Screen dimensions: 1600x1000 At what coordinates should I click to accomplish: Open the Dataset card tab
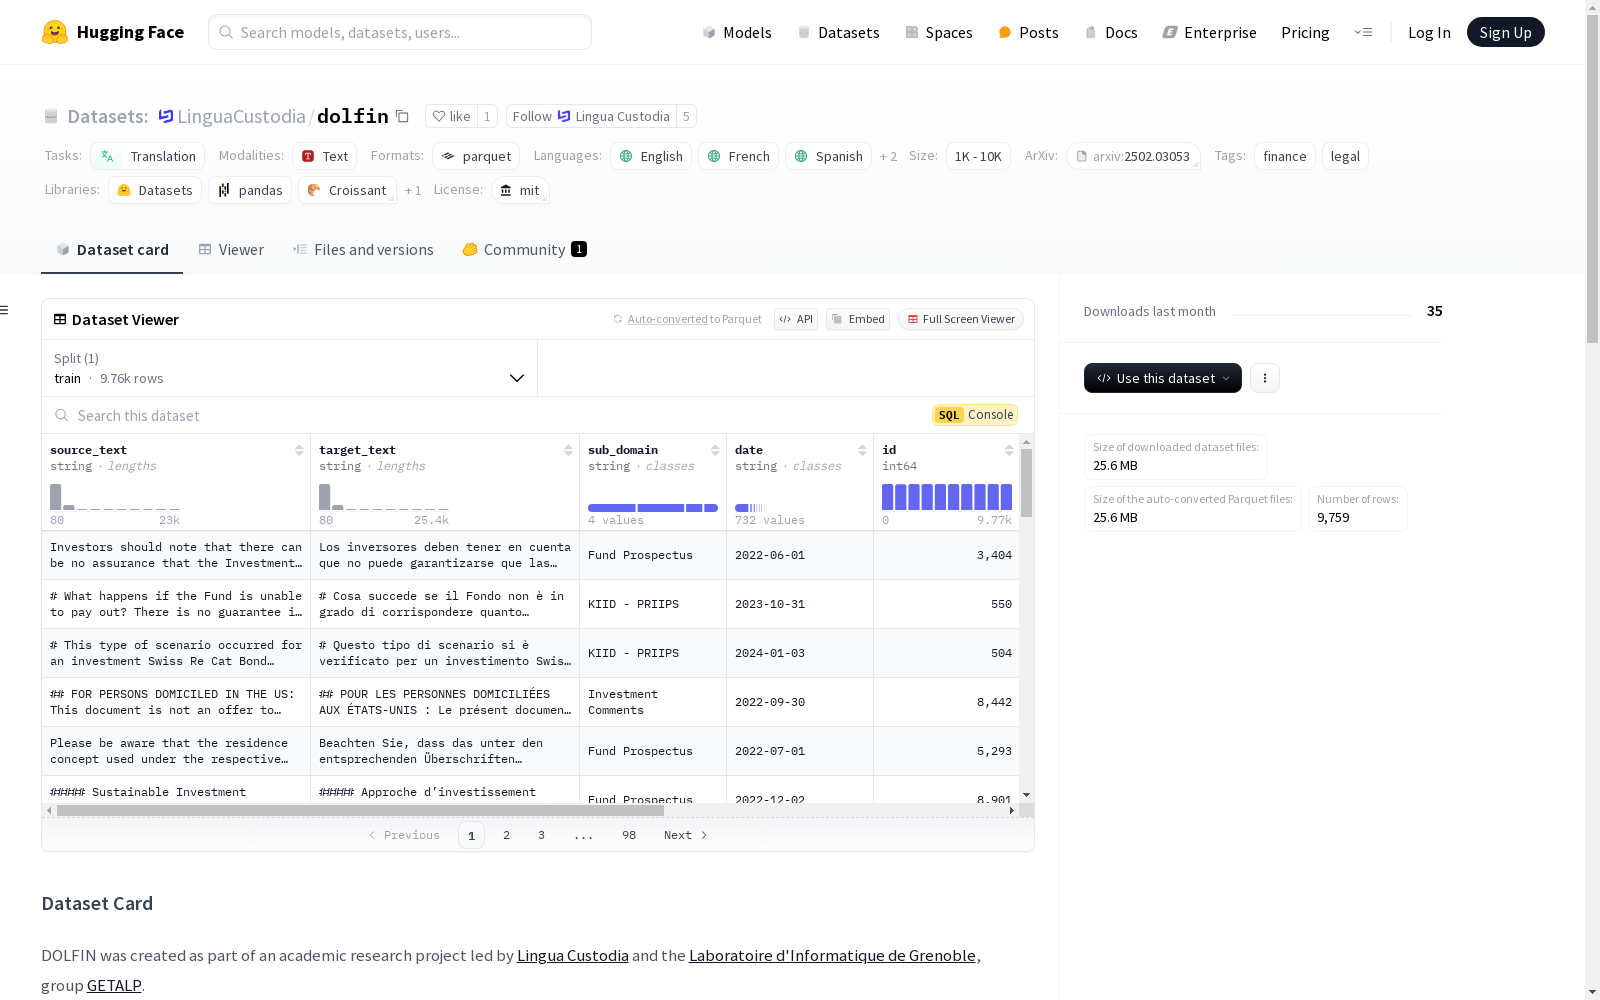coord(112,250)
